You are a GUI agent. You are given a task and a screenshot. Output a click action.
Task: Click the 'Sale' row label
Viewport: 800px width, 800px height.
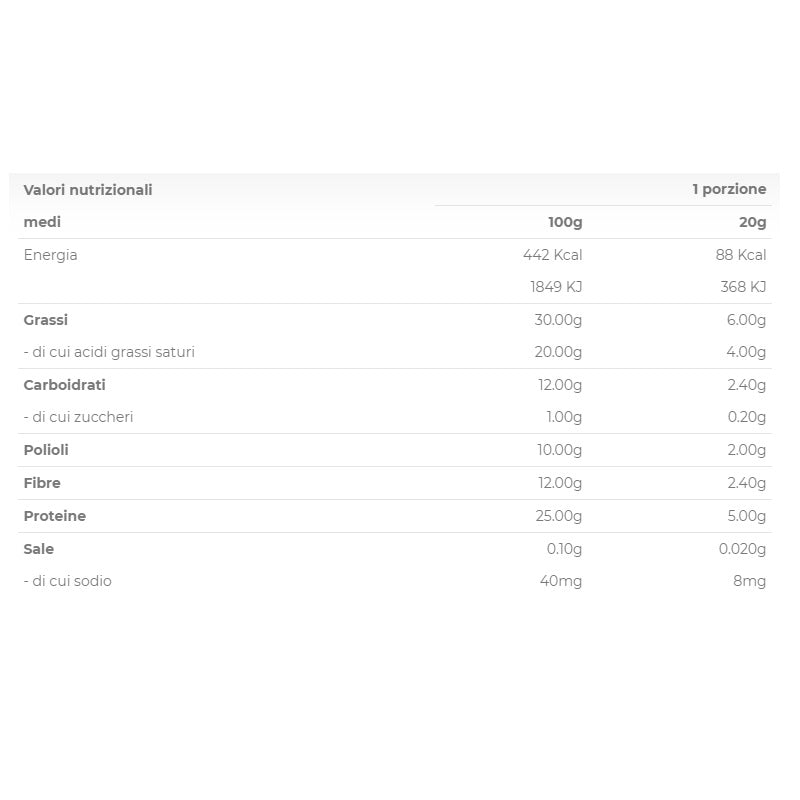coord(39,549)
